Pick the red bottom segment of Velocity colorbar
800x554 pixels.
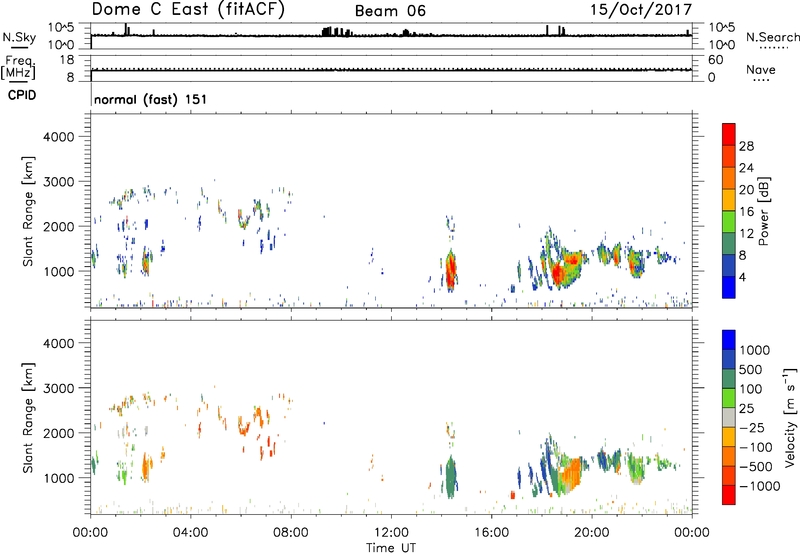[x=729, y=495]
